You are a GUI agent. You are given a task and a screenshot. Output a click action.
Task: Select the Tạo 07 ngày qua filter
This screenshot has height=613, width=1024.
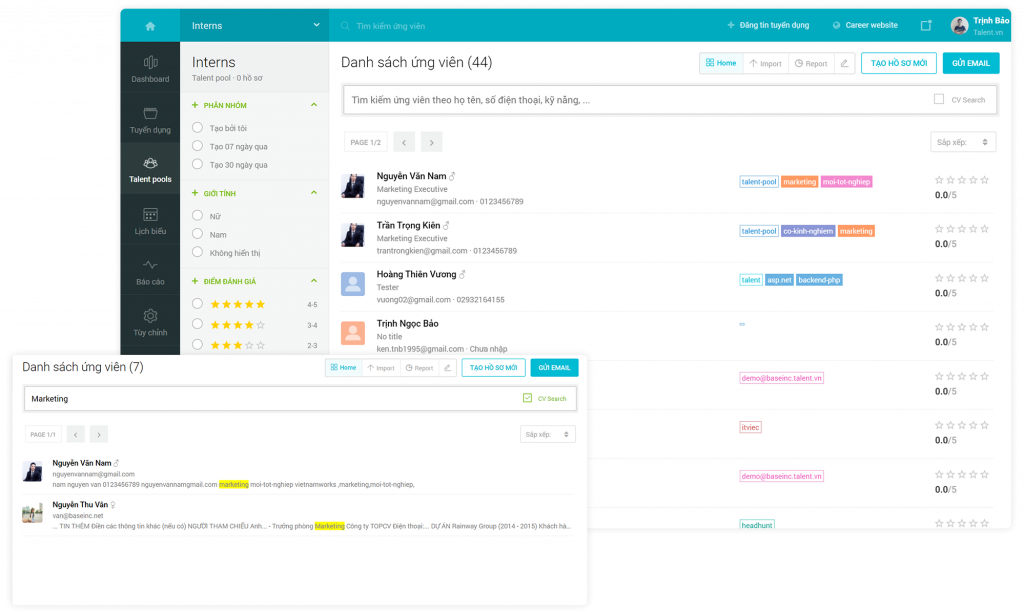[x=198, y=146]
